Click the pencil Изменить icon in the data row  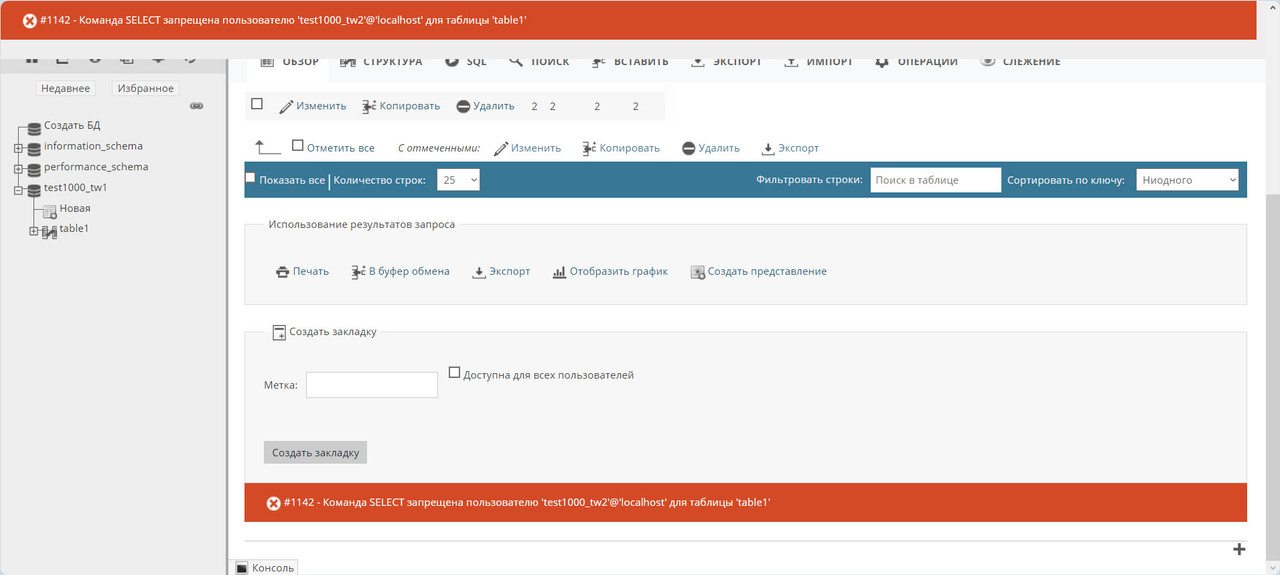(x=286, y=106)
